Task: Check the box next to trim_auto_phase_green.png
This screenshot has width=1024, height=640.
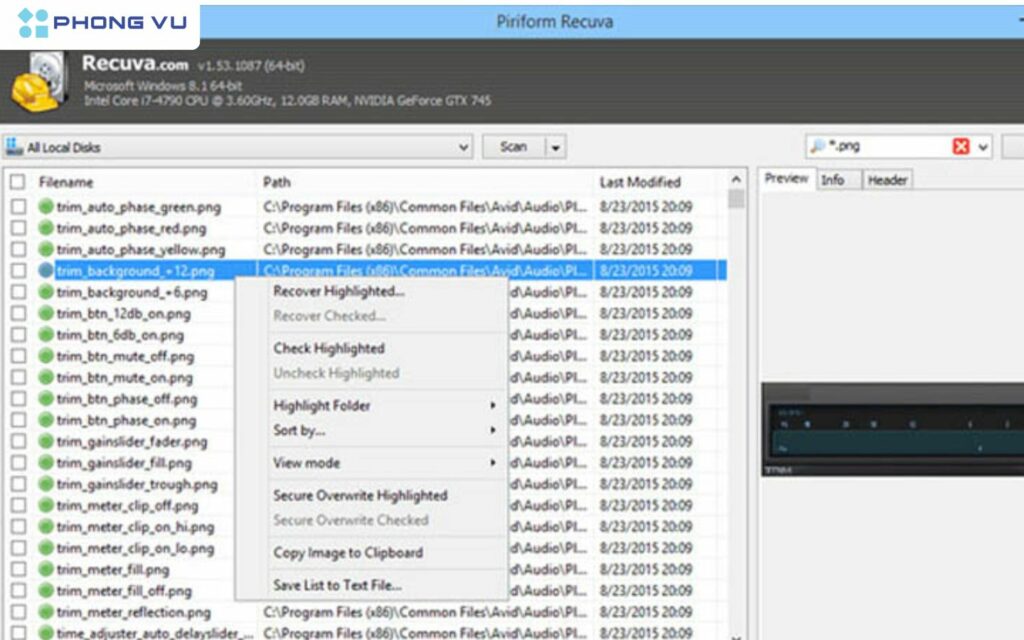Action: pyautogui.click(x=19, y=207)
